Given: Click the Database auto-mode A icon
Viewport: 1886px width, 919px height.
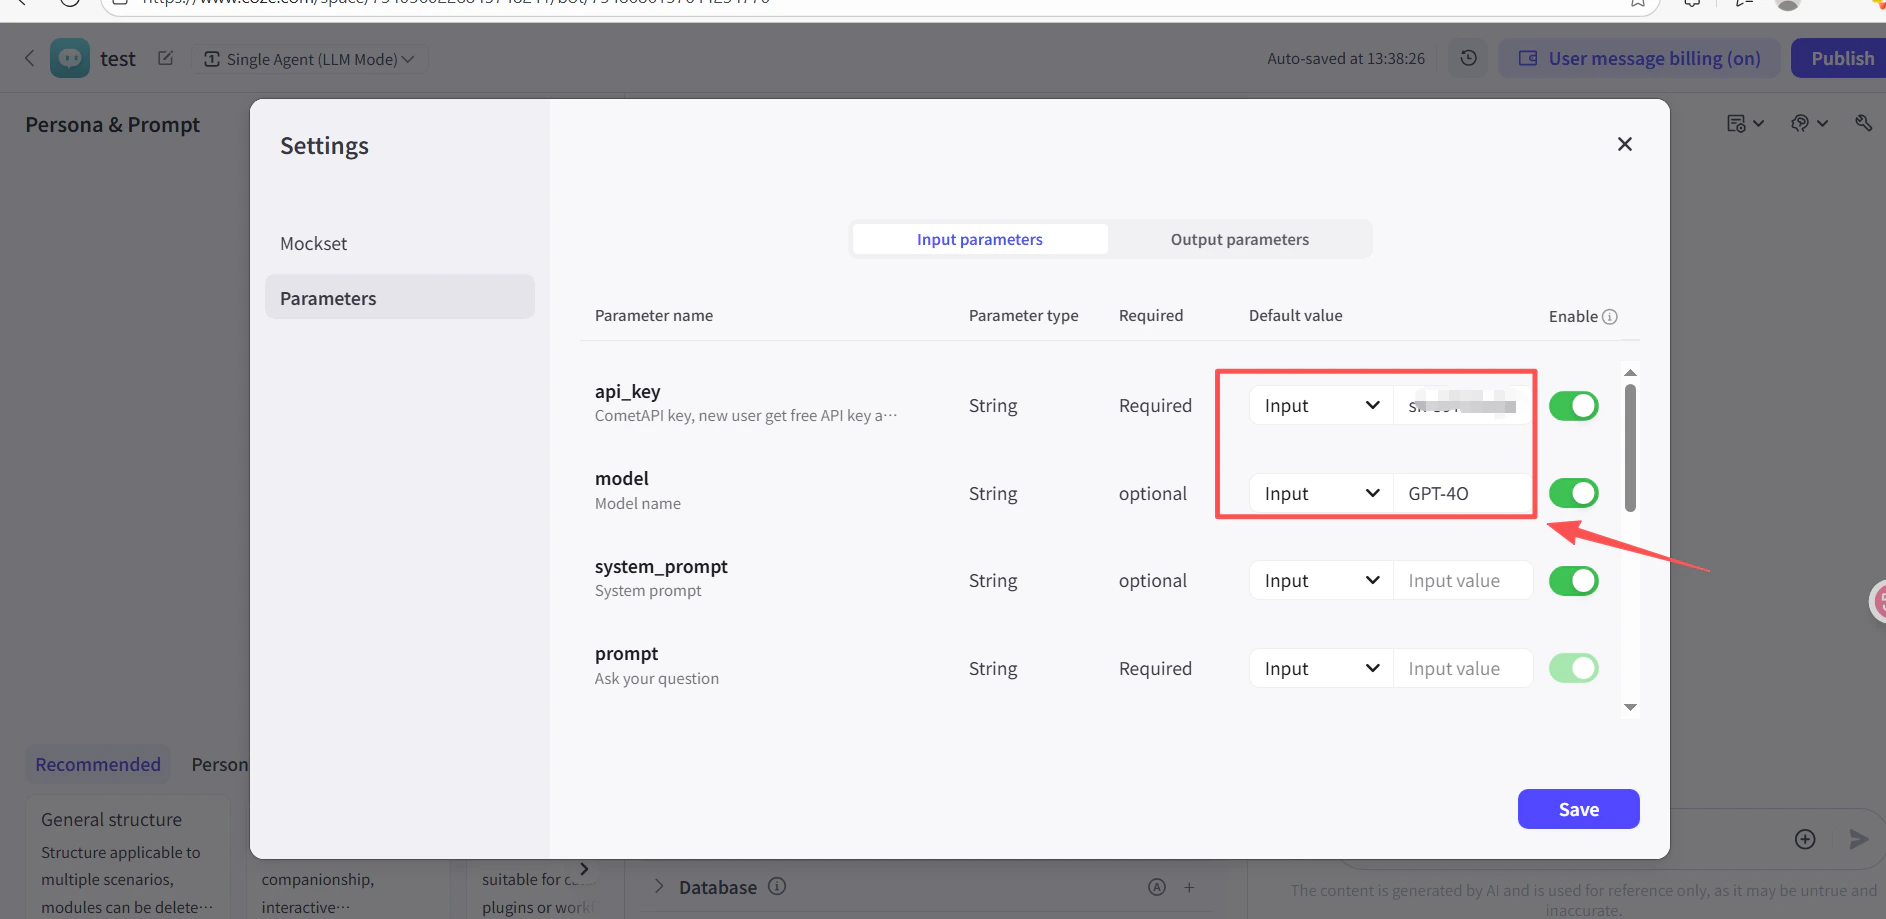Looking at the screenshot, I should point(1157,887).
